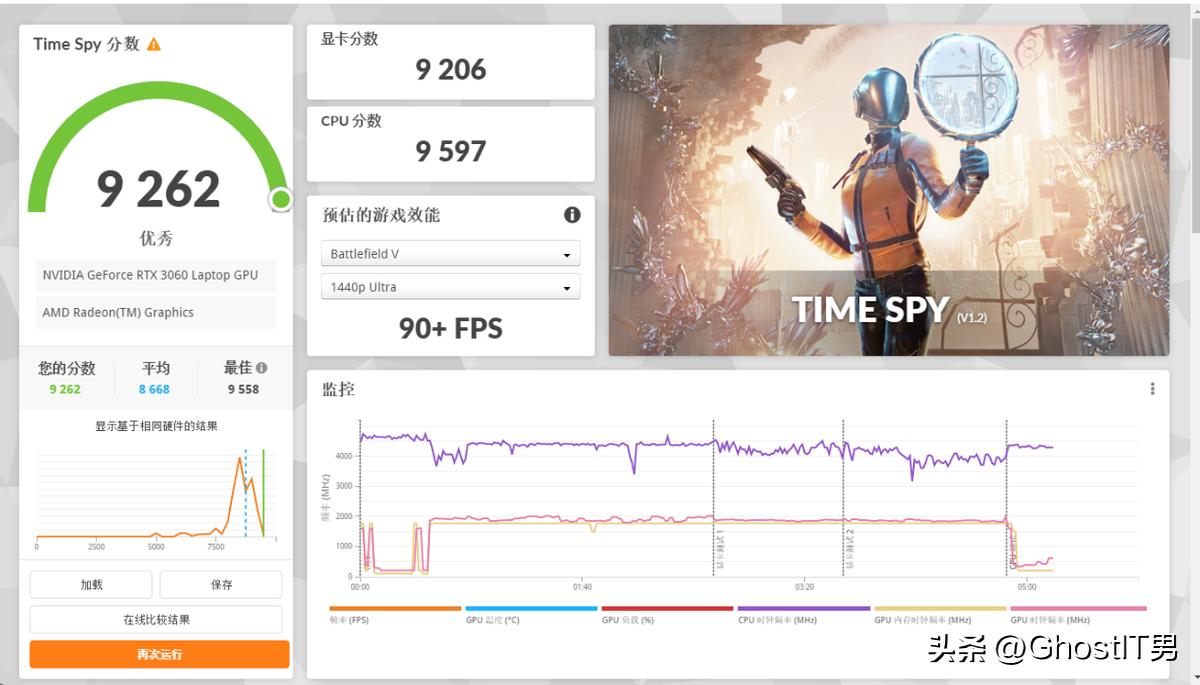Open the 1440p Ultra resolution dropdown
The height and width of the screenshot is (685, 1200).
450,287
